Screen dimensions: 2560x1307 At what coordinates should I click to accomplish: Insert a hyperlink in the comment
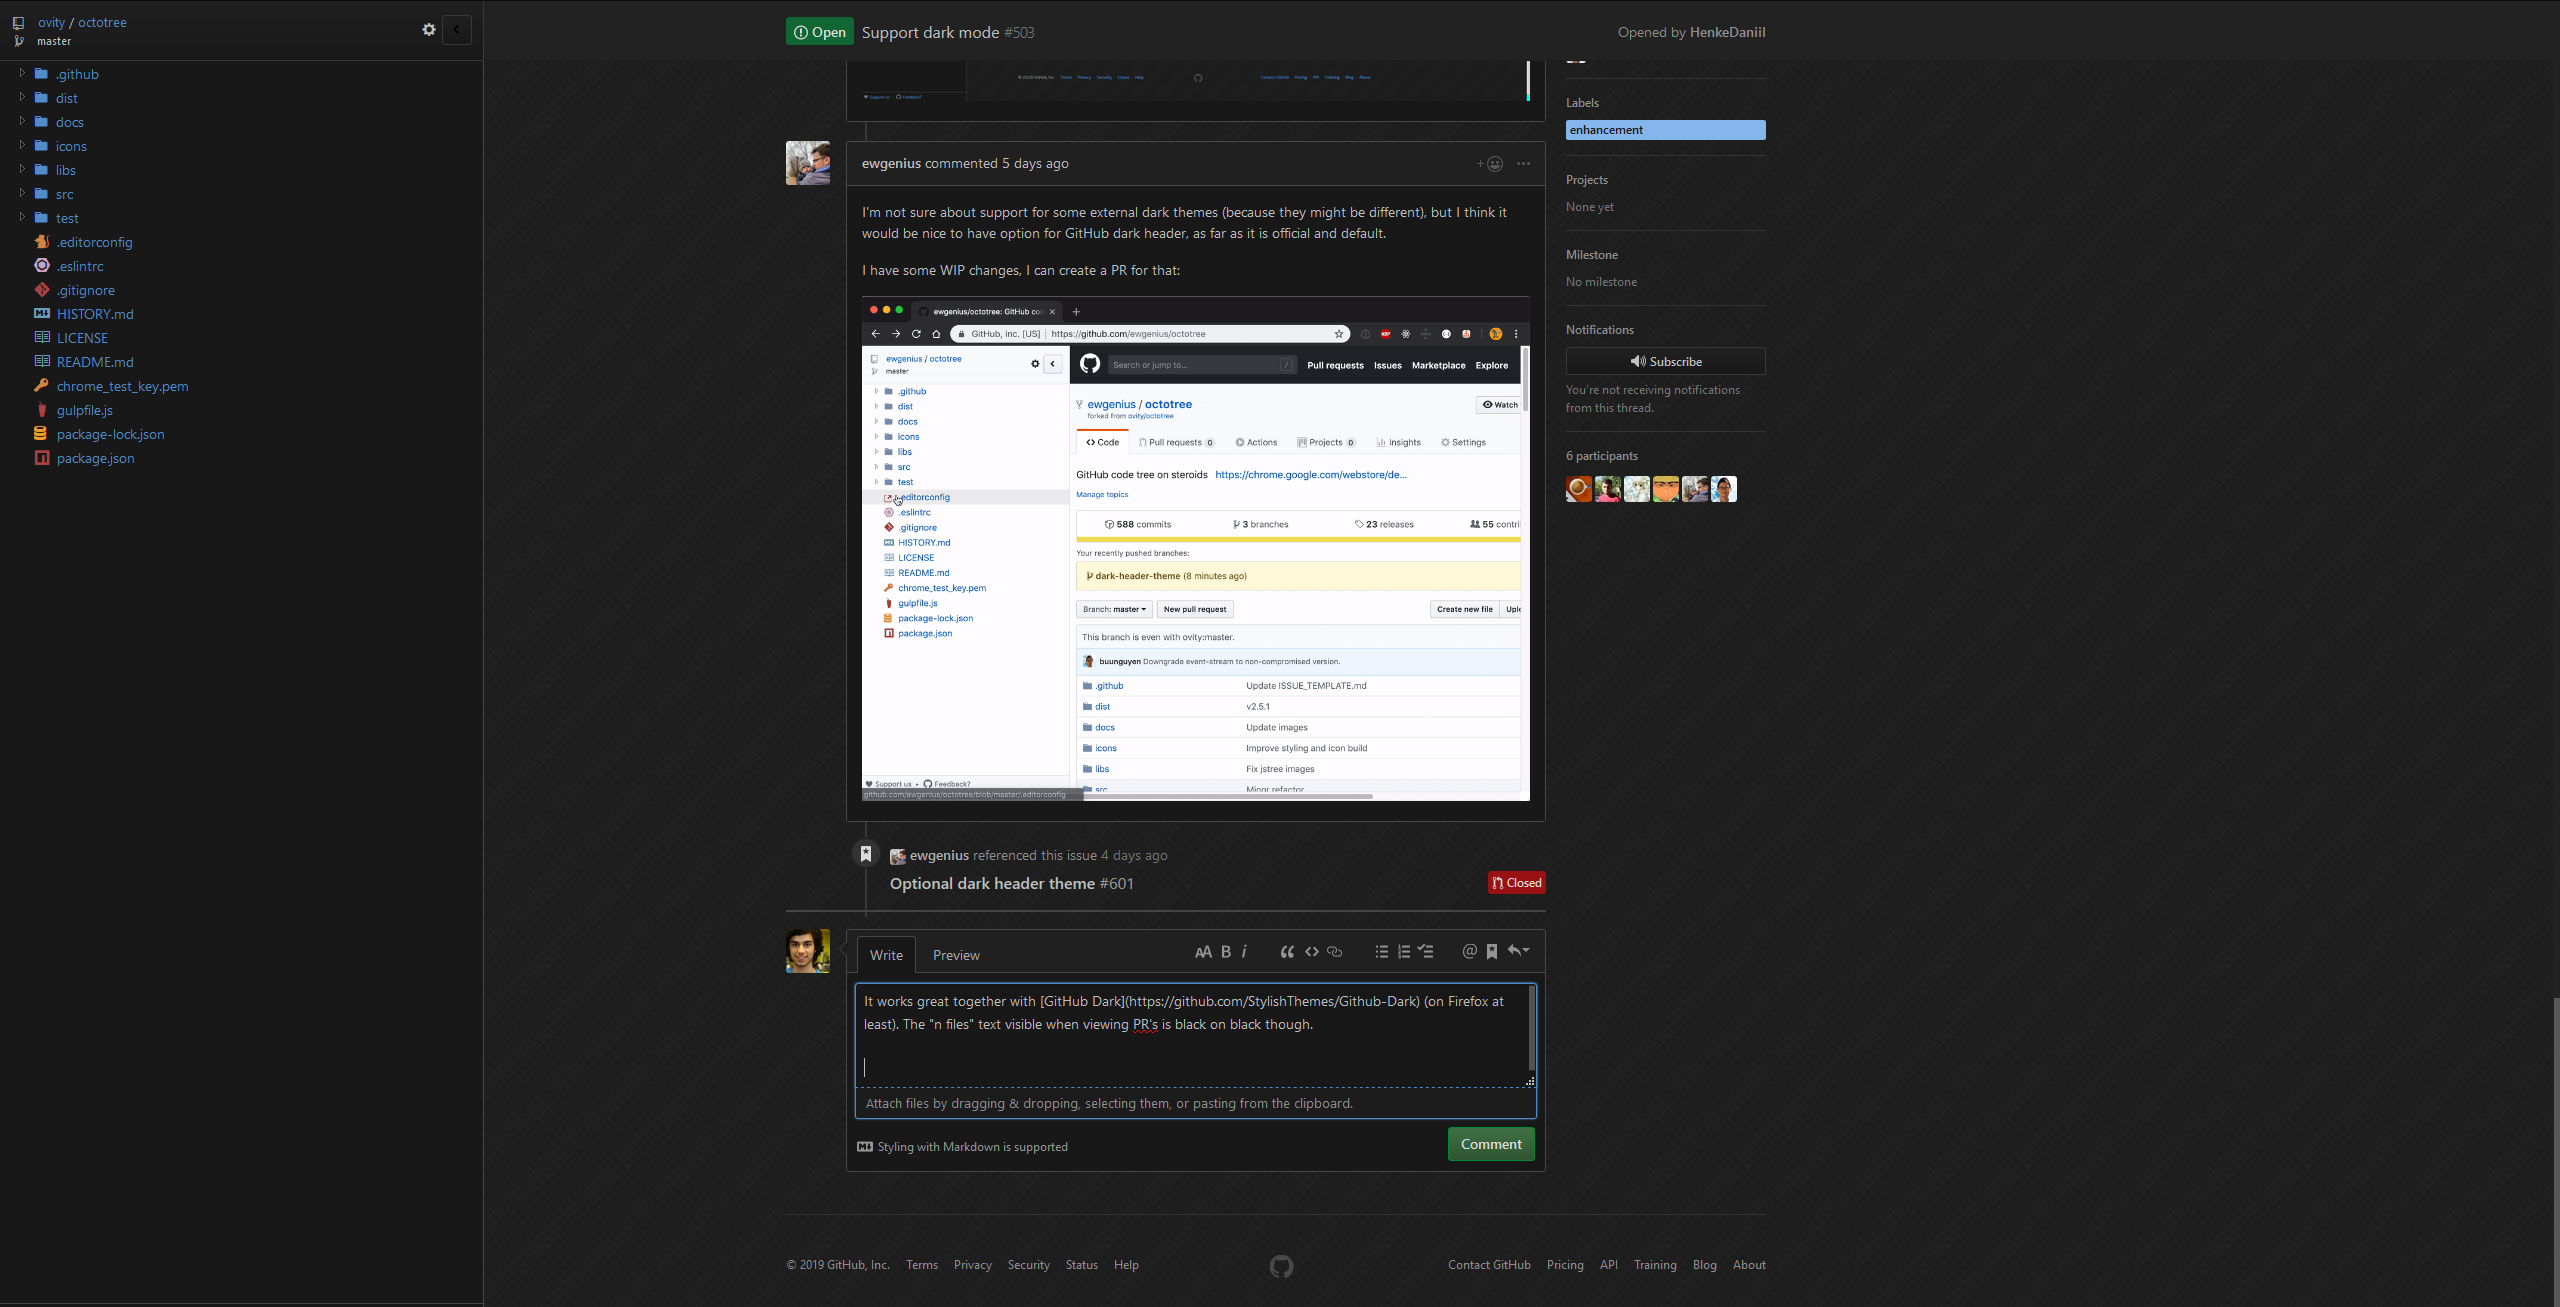1335,951
